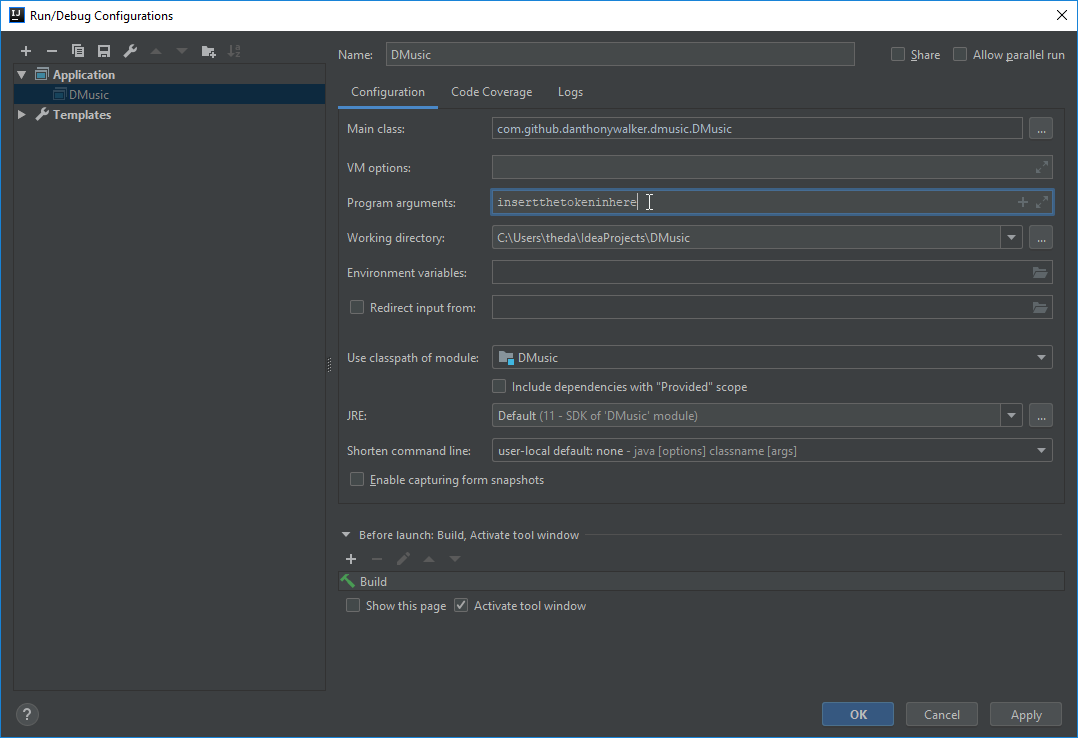
Task: Sort configurations alphabetically
Action: tap(234, 51)
